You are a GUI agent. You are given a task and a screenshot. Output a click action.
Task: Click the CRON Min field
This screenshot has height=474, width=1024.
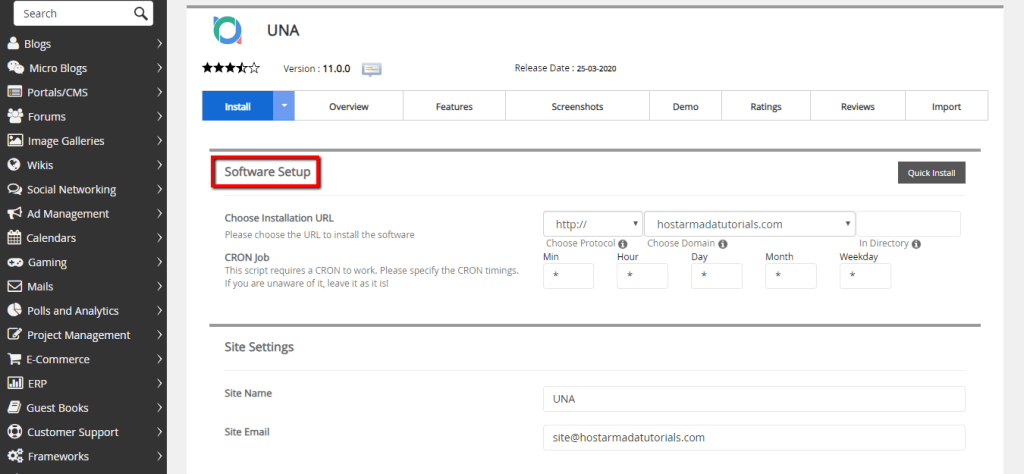(x=568, y=276)
